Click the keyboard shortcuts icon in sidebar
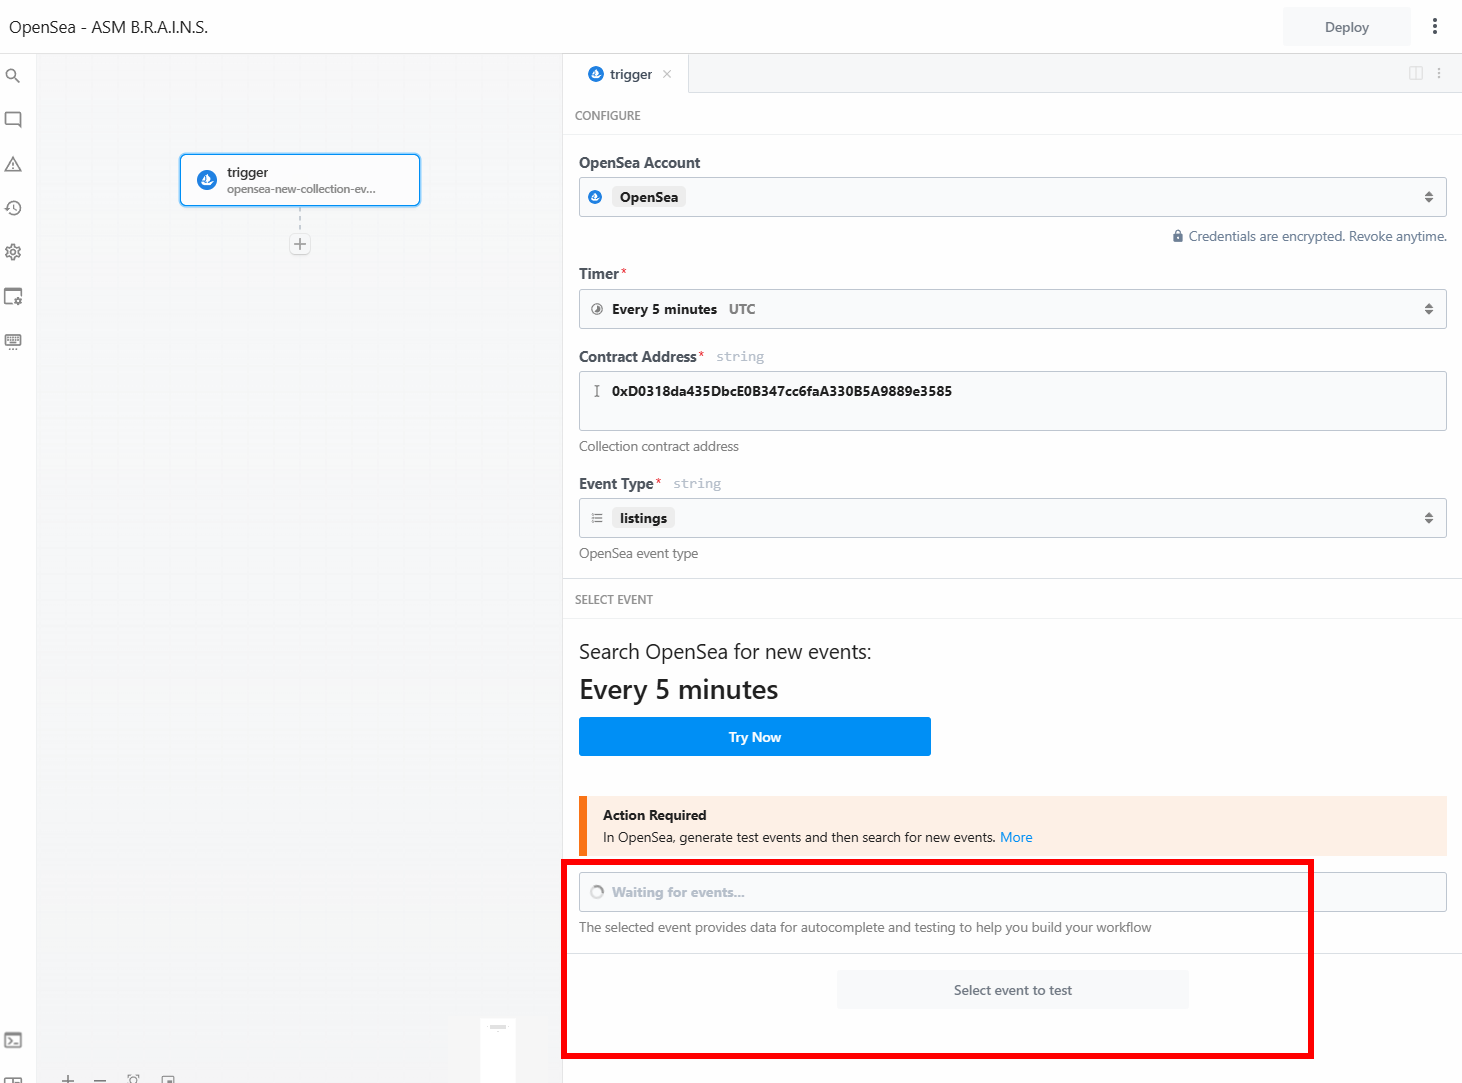1462x1083 pixels. coord(13,341)
